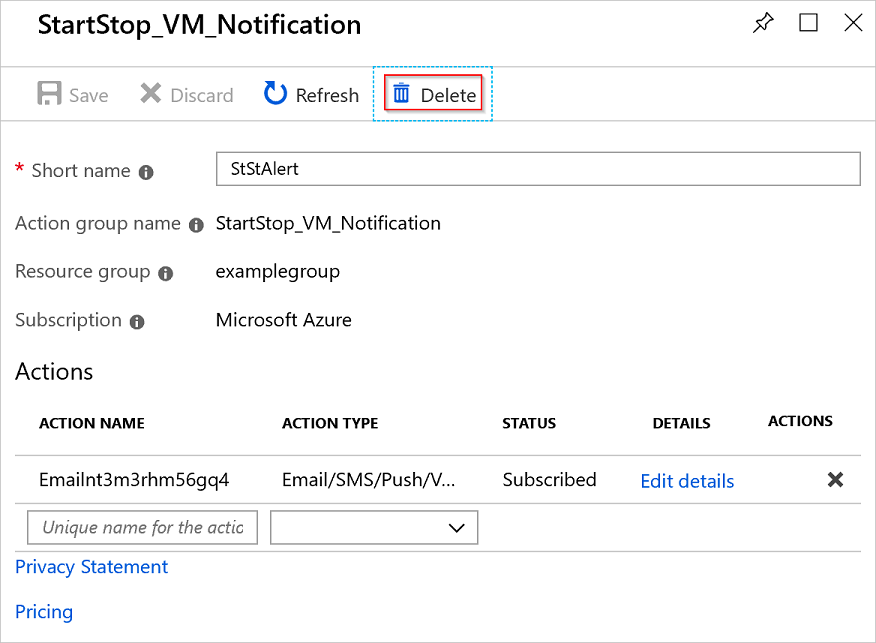Click the Save floppy disk icon
Screen dimensions: 876x643
point(49,95)
